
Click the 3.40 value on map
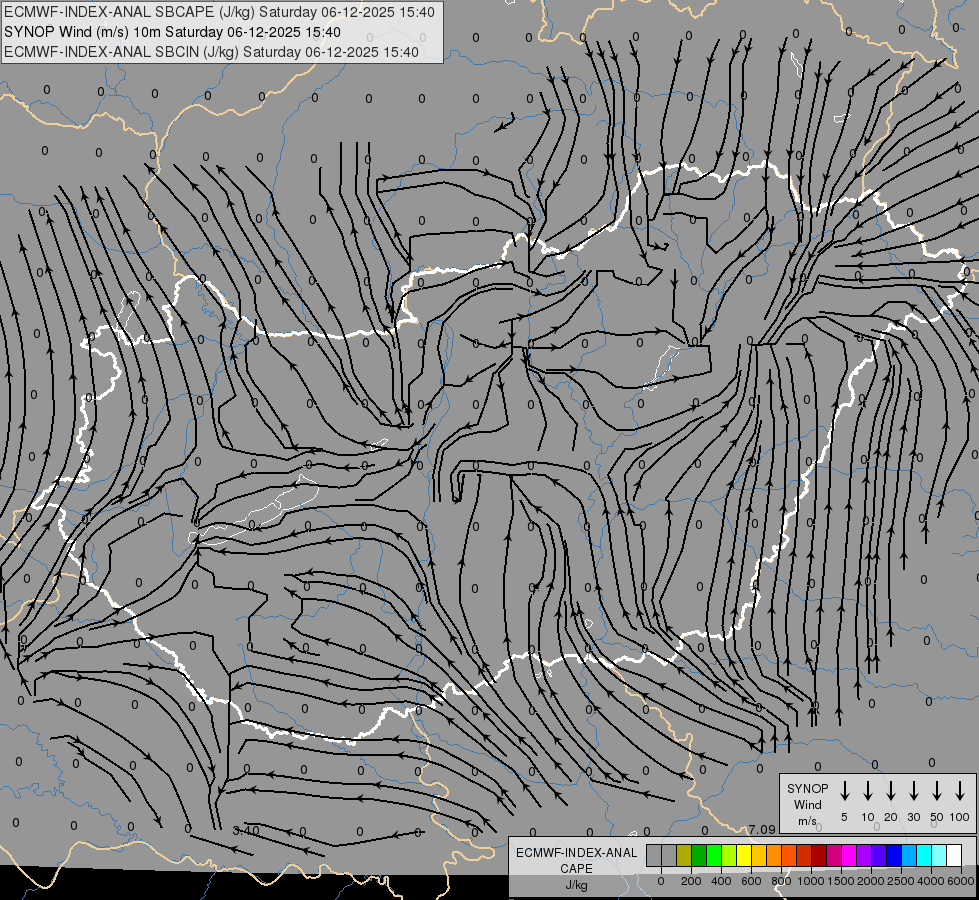(x=246, y=831)
